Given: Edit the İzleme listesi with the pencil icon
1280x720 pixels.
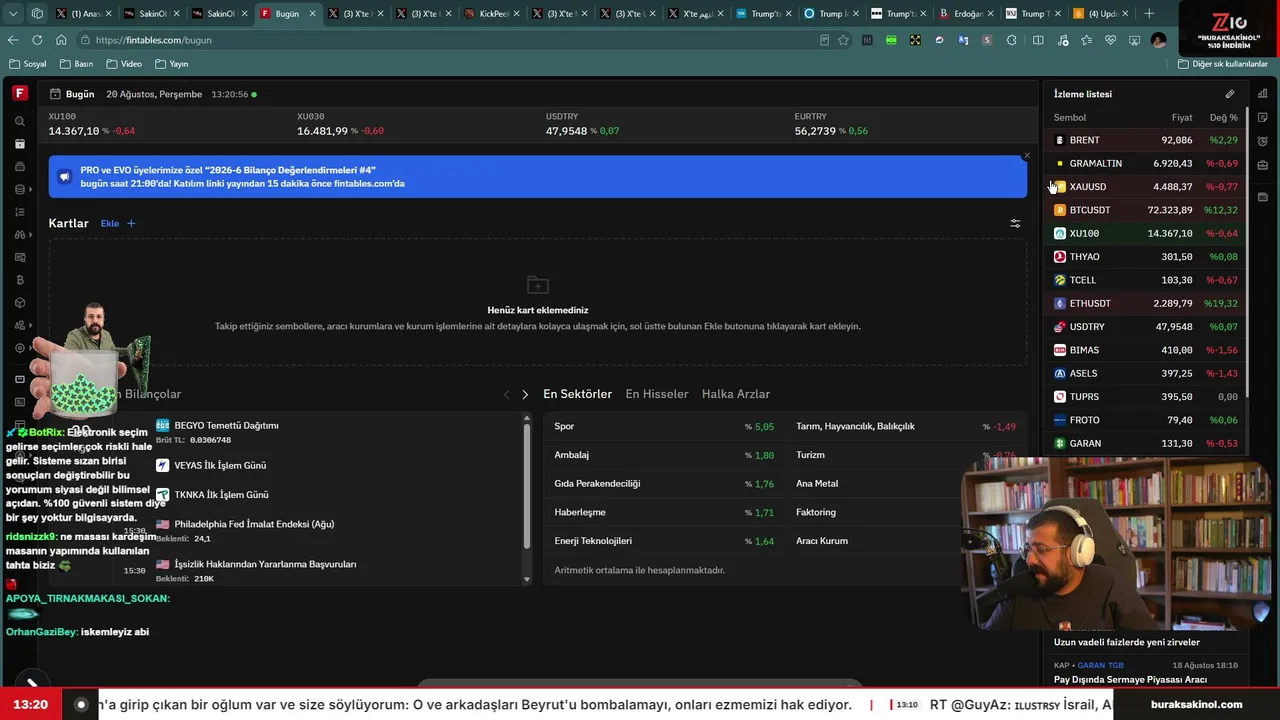Looking at the screenshot, I should pyautogui.click(x=1230, y=94).
